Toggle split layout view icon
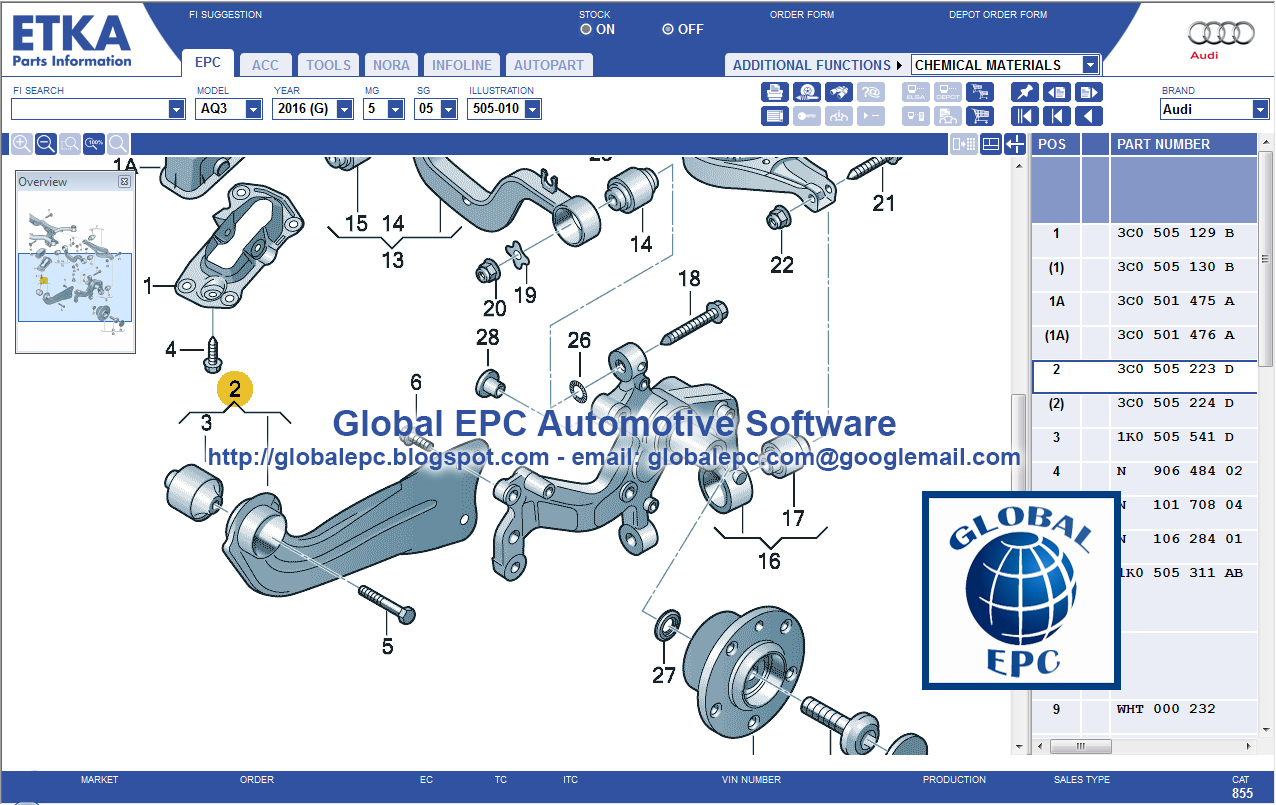The width and height of the screenshot is (1276, 805). pyautogui.click(x=990, y=144)
